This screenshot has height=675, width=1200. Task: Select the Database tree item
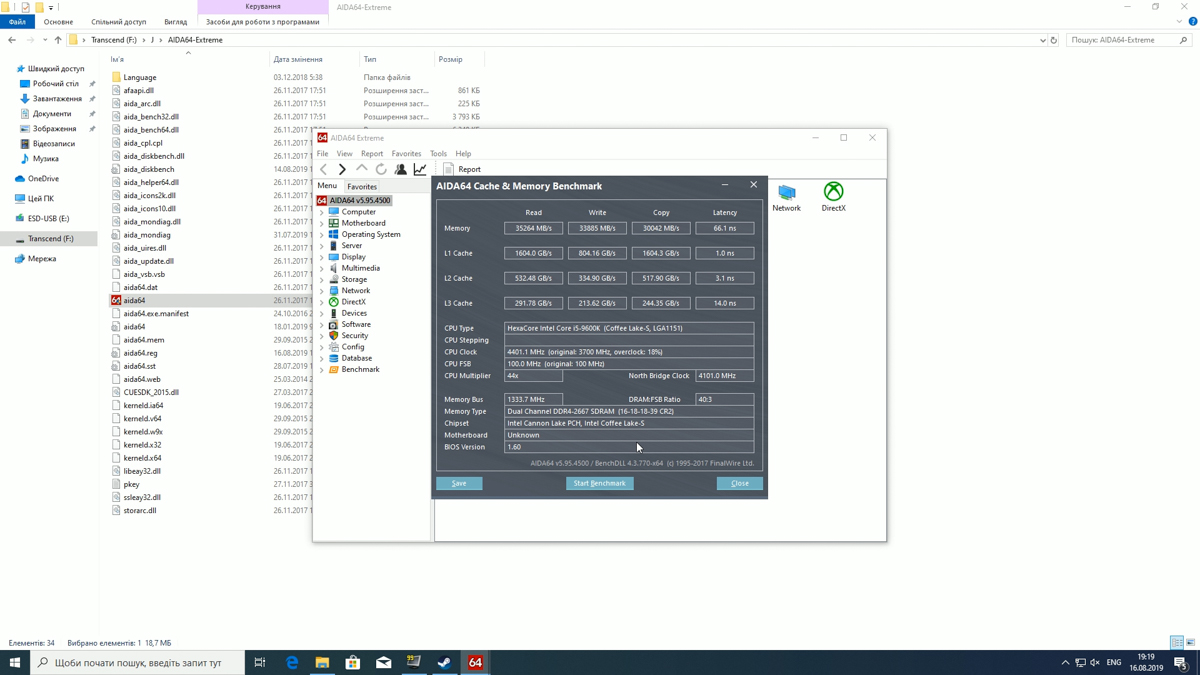click(x=357, y=358)
